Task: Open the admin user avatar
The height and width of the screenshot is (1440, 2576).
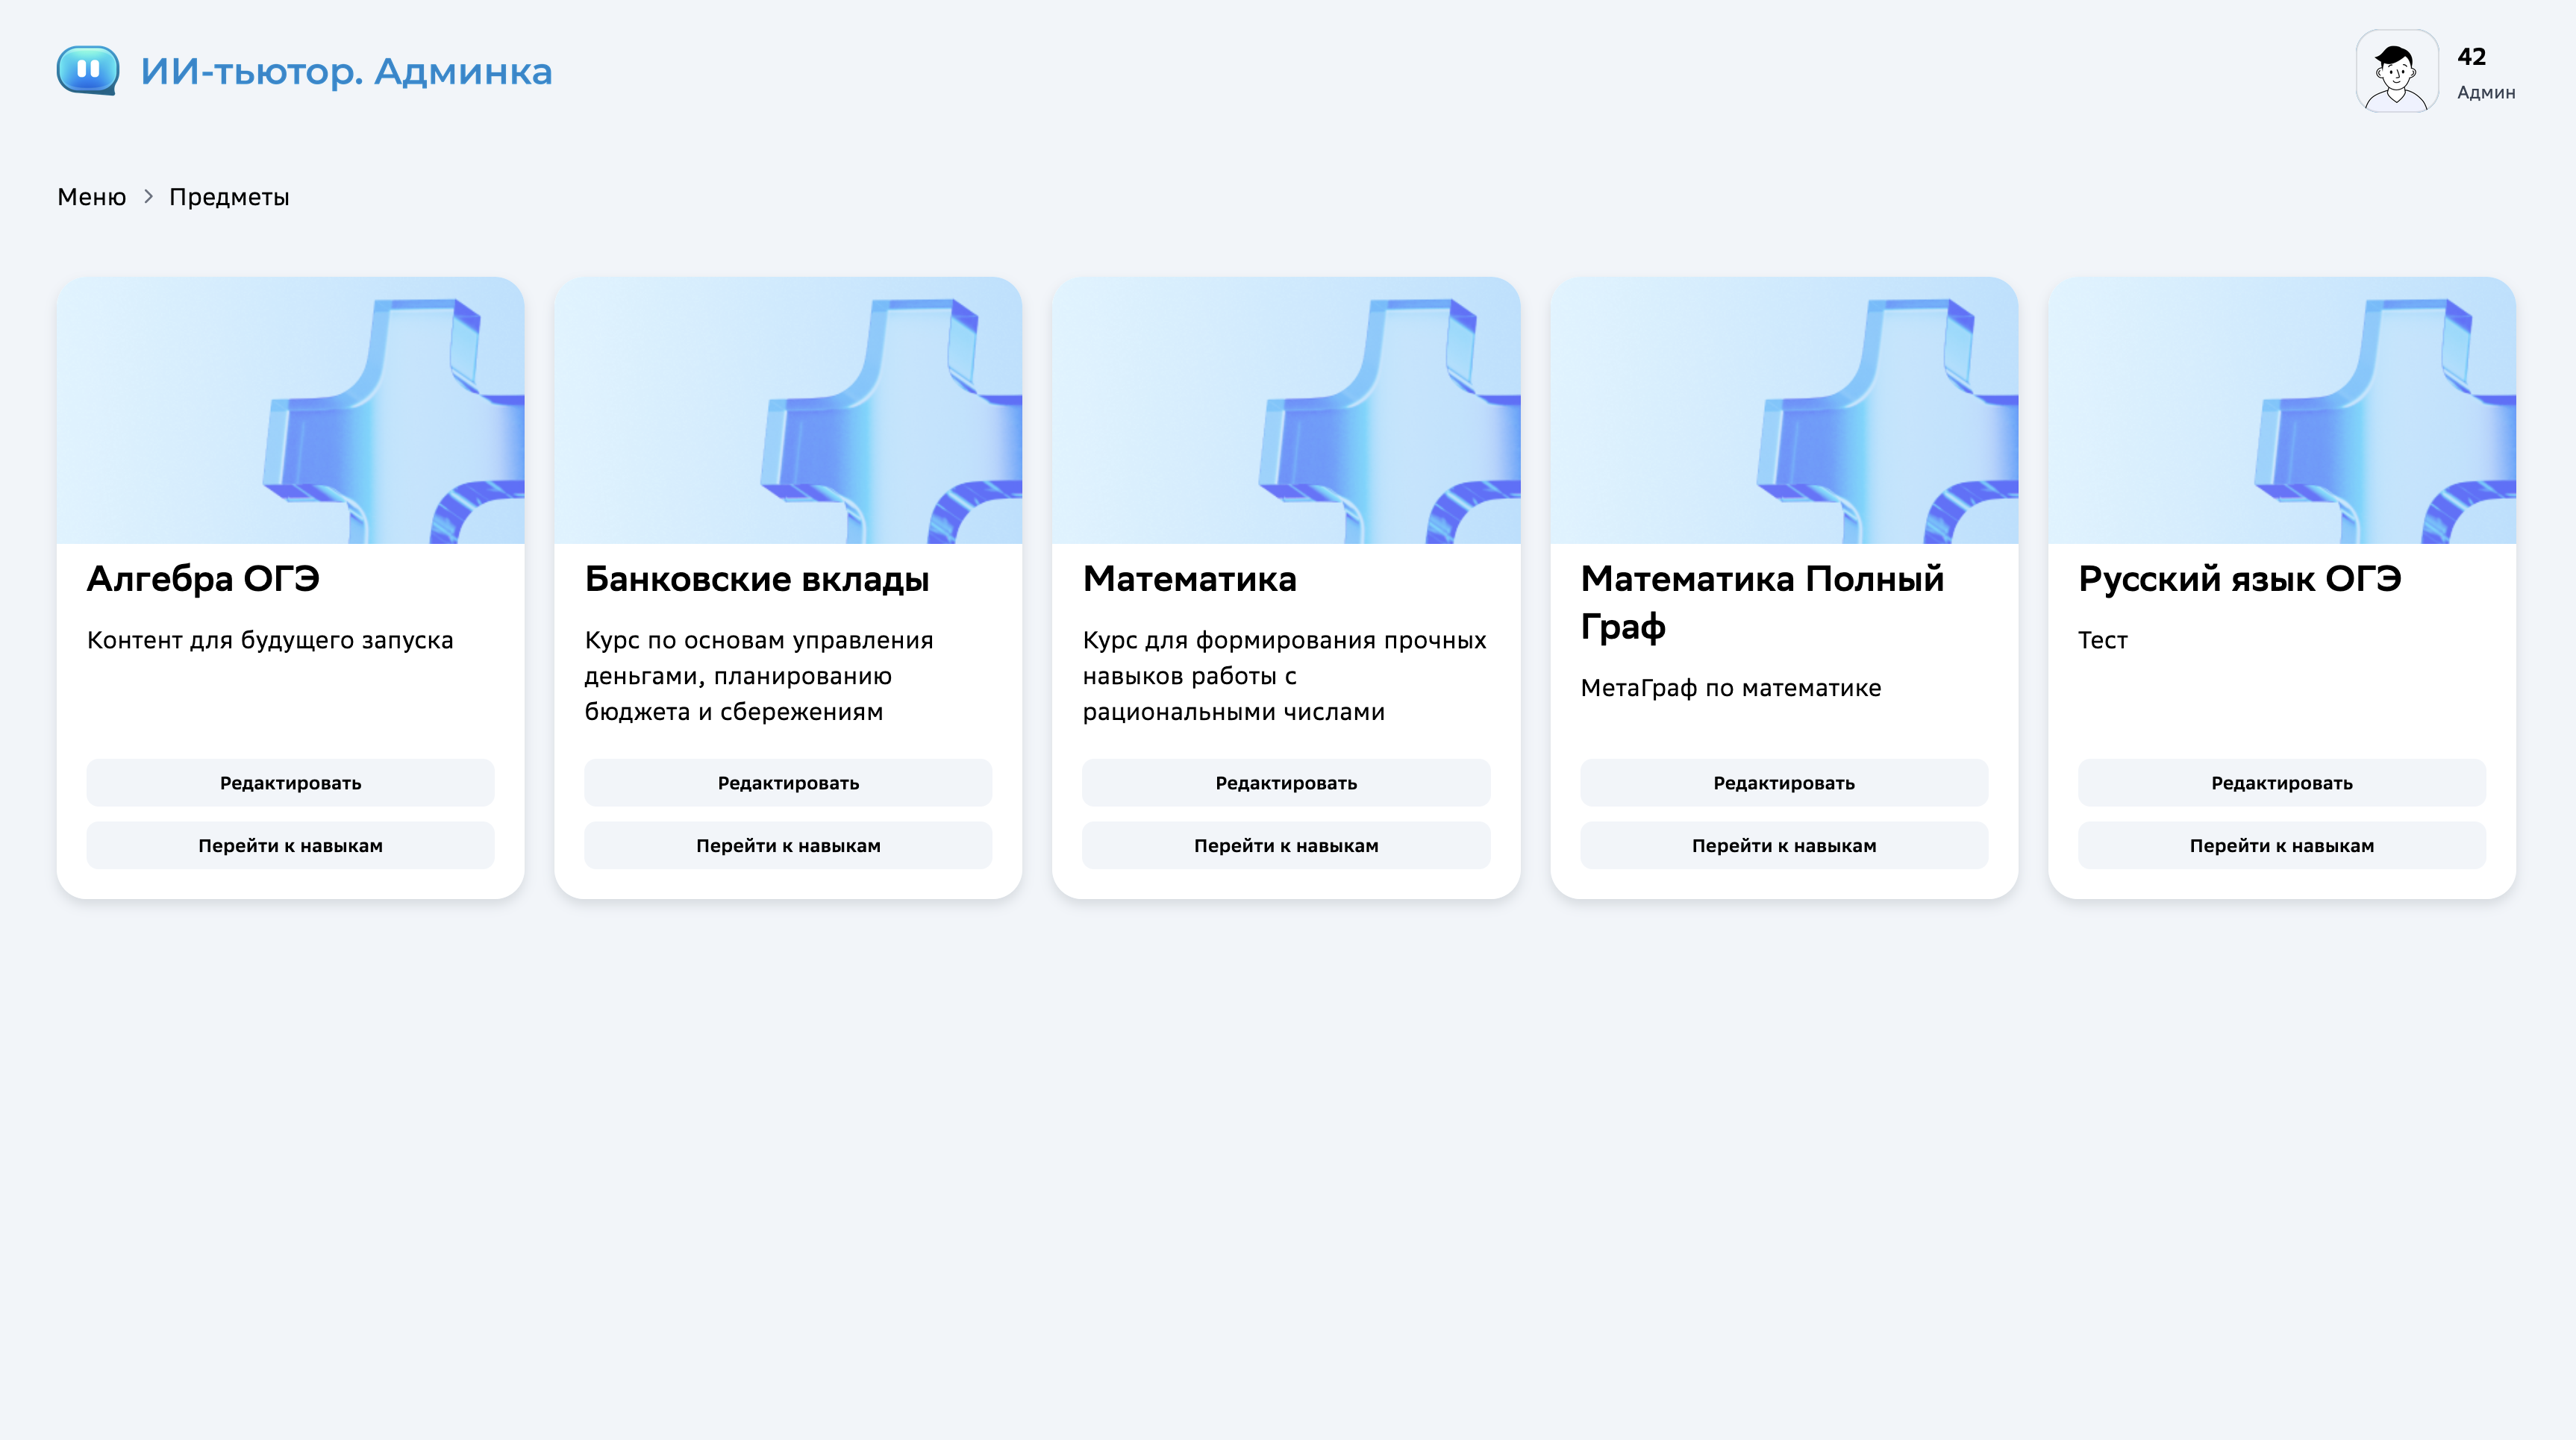Action: point(2396,71)
